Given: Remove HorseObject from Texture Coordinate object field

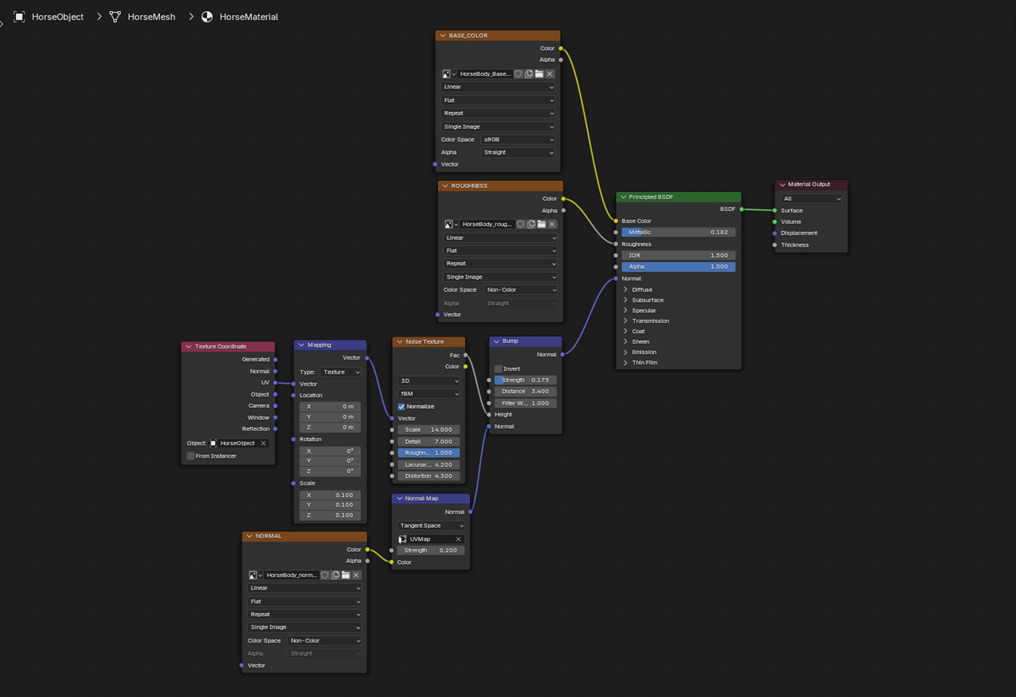Looking at the screenshot, I should pos(264,443).
